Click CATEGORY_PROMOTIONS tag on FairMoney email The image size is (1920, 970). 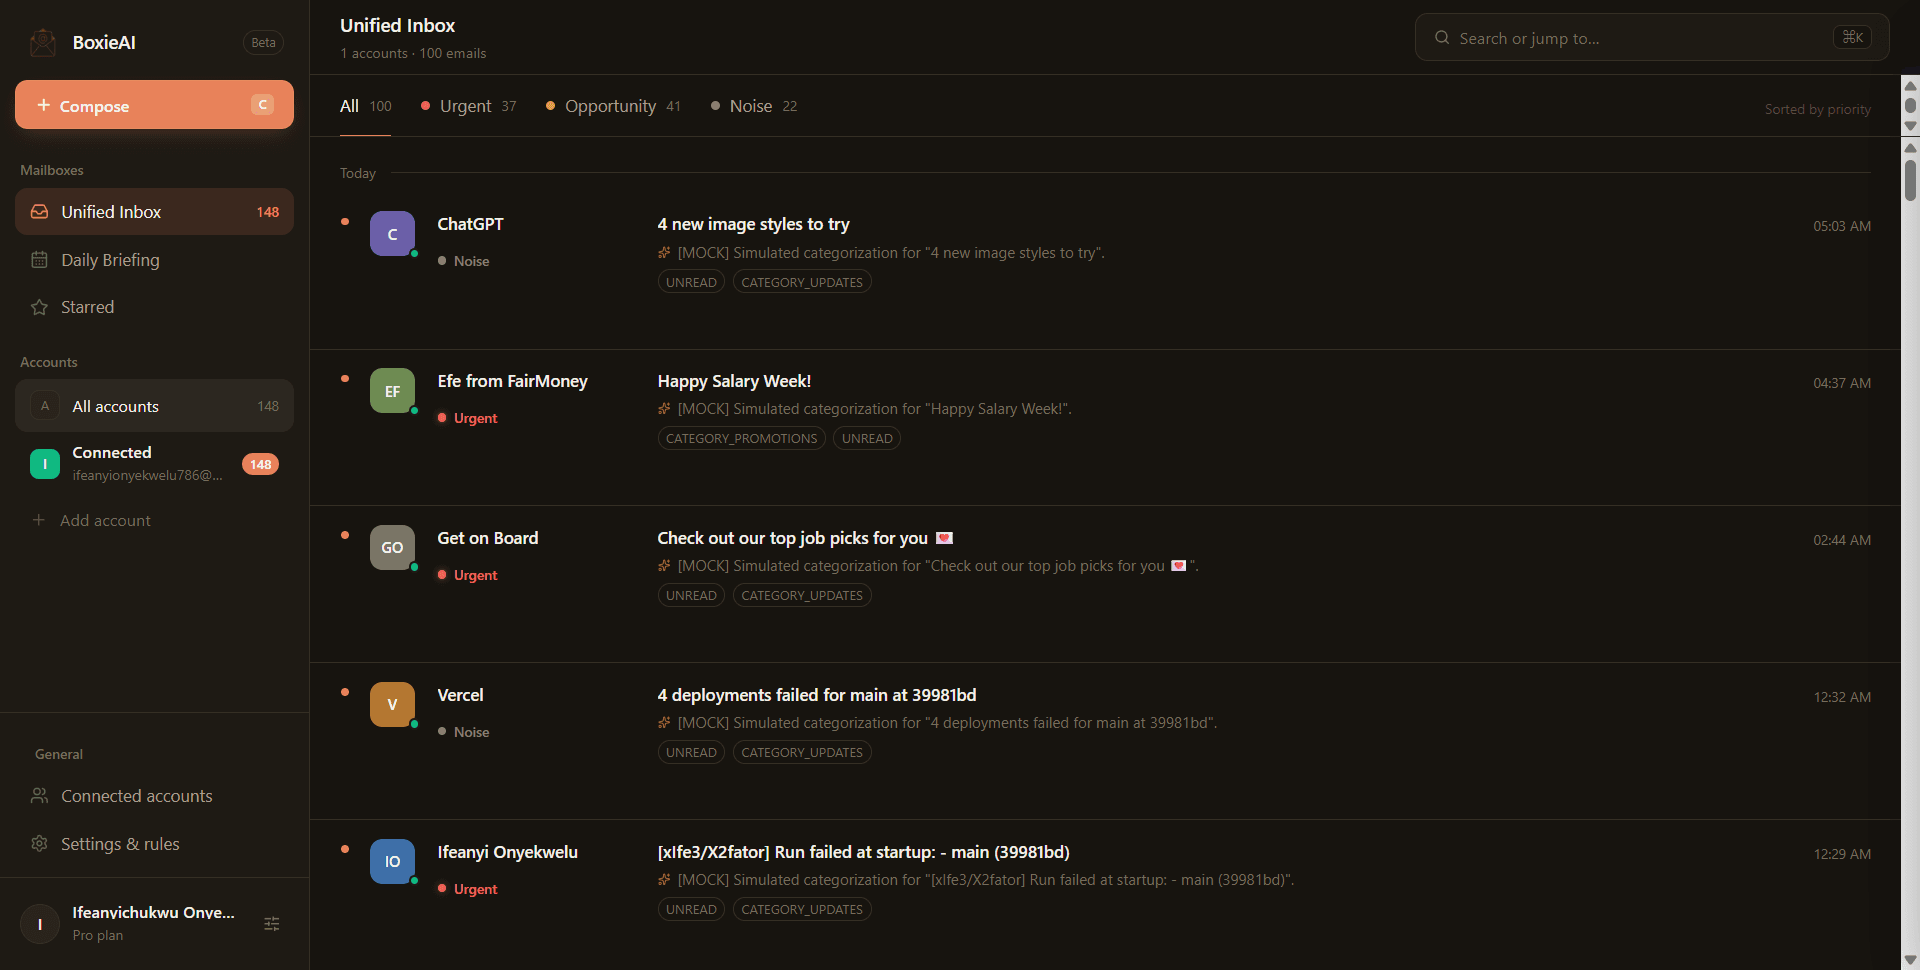(x=741, y=439)
